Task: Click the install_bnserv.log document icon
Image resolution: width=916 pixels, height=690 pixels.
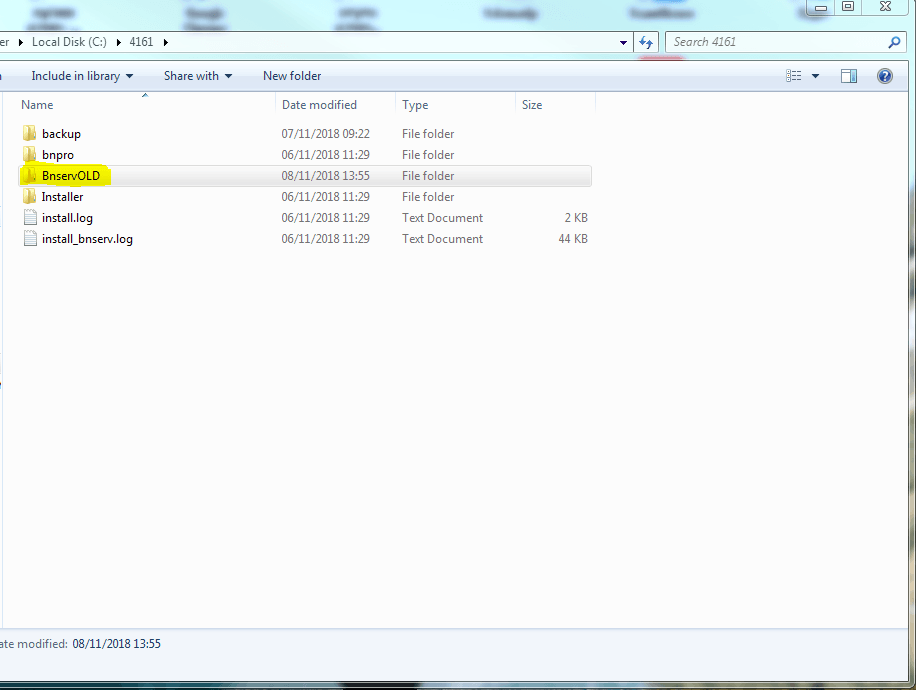Action: pyautogui.click(x=29, y=239)
